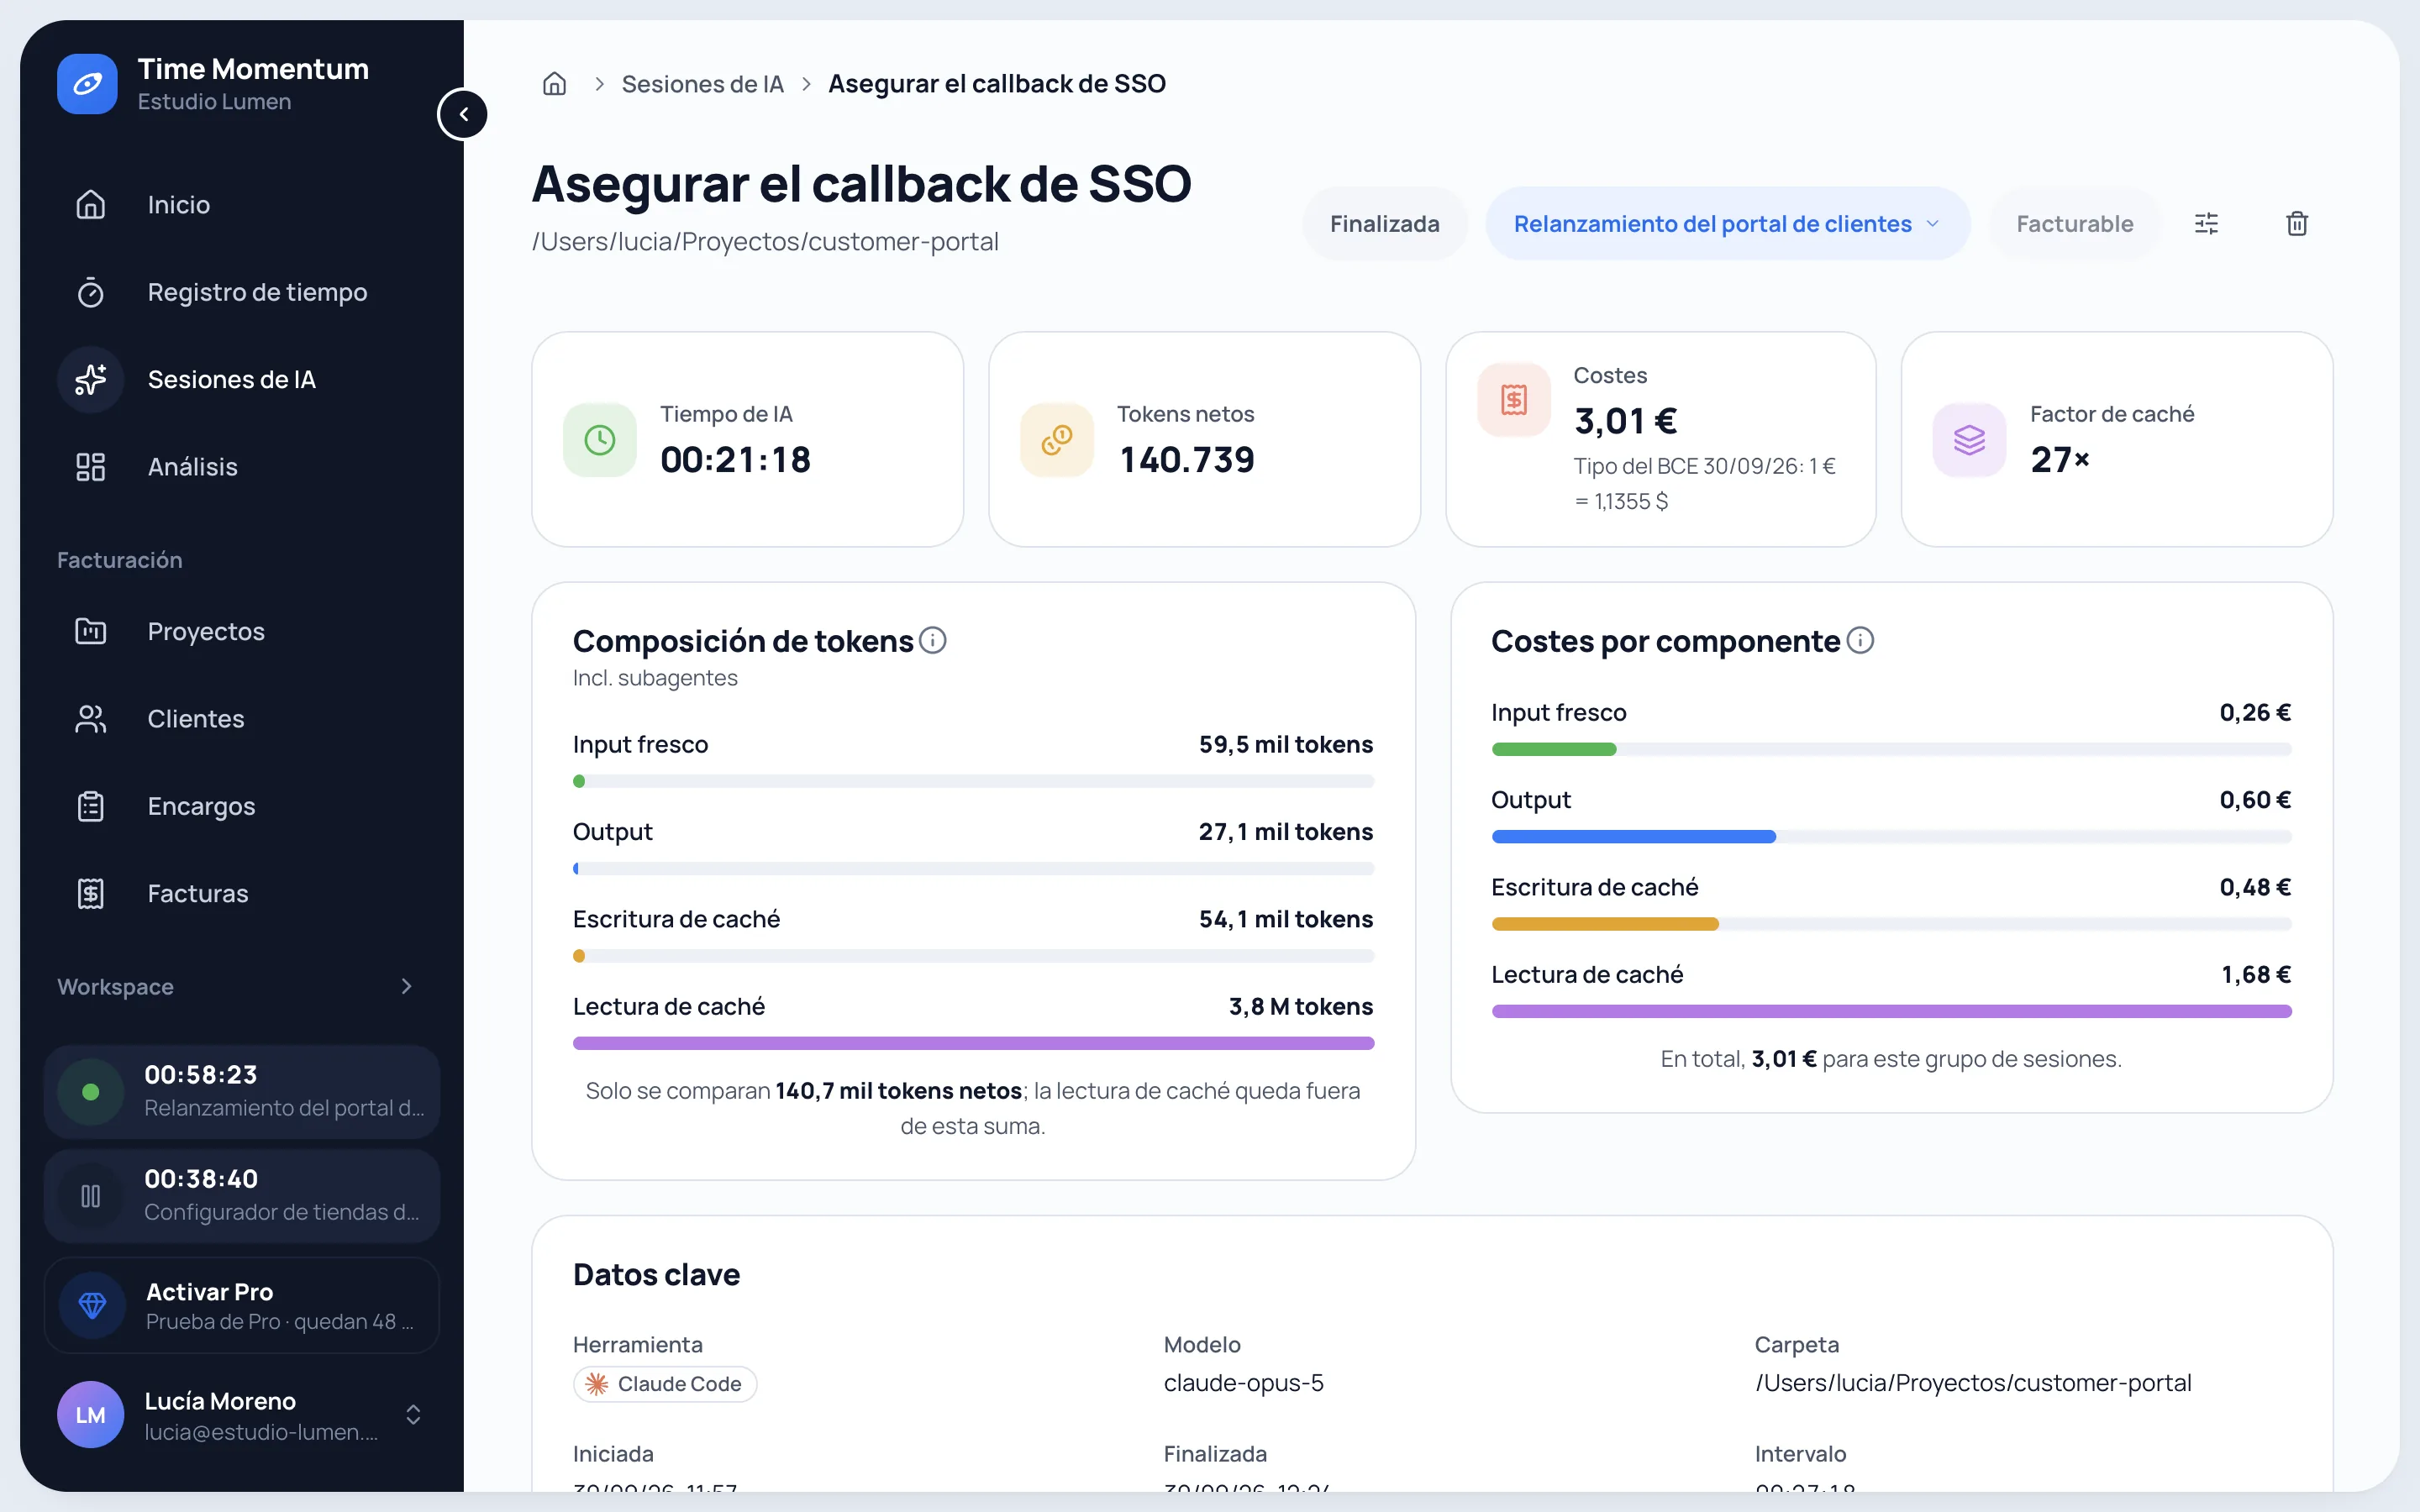Open Análisis in the sidebar
This screenshot has height=1512, width=2420.
click(x=242, y=467)
